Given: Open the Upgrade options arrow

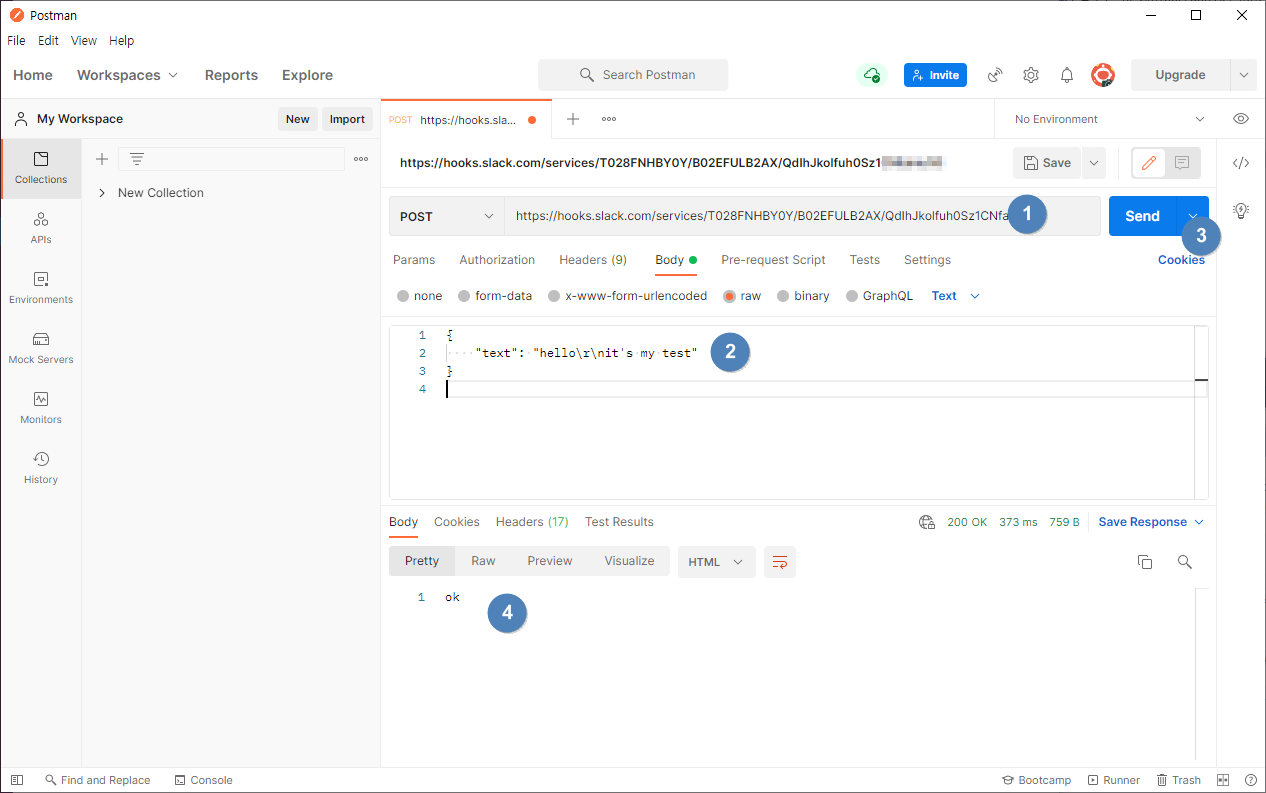Looking at the screenshot, I should [x=1243, y=75].
